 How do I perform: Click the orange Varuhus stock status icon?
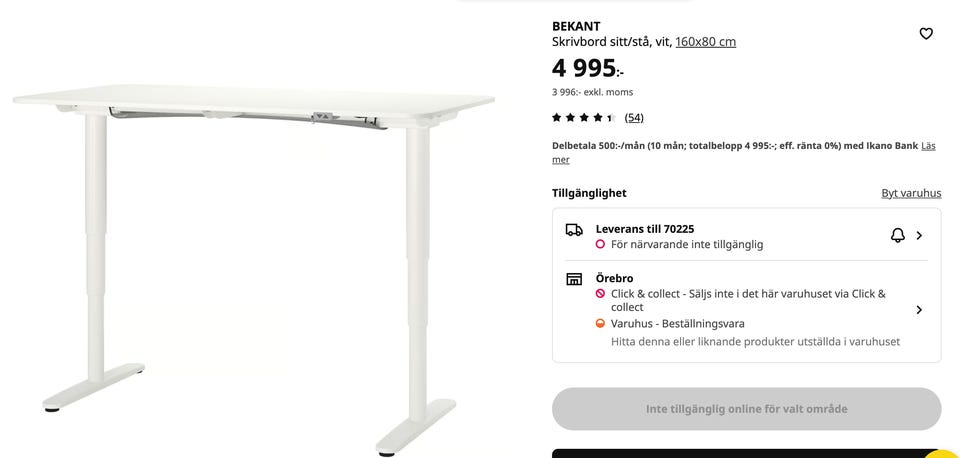(600, 323)
